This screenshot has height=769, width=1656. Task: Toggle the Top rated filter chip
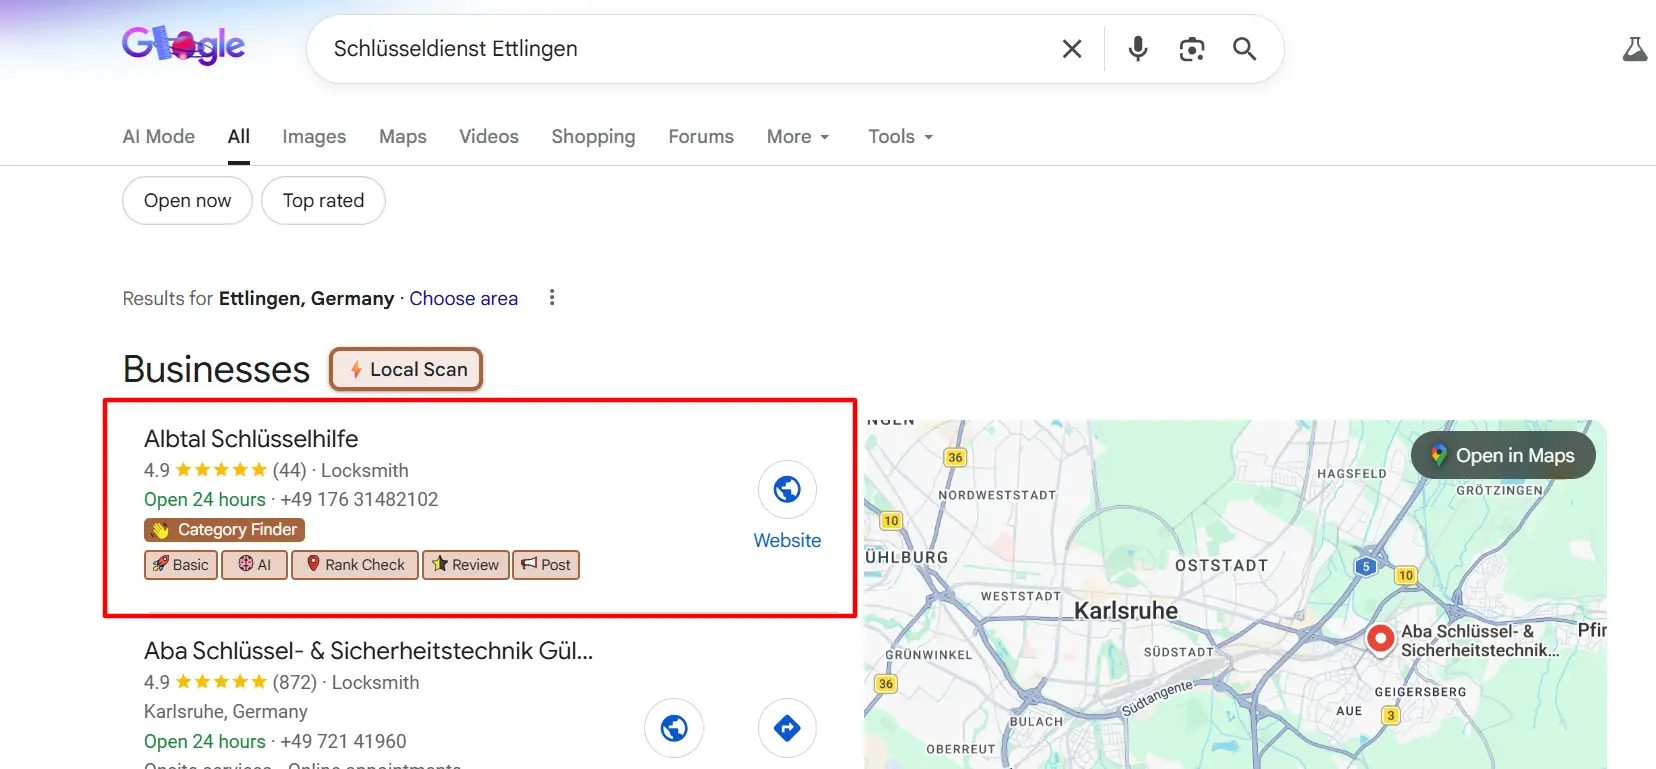click(323, 201)
